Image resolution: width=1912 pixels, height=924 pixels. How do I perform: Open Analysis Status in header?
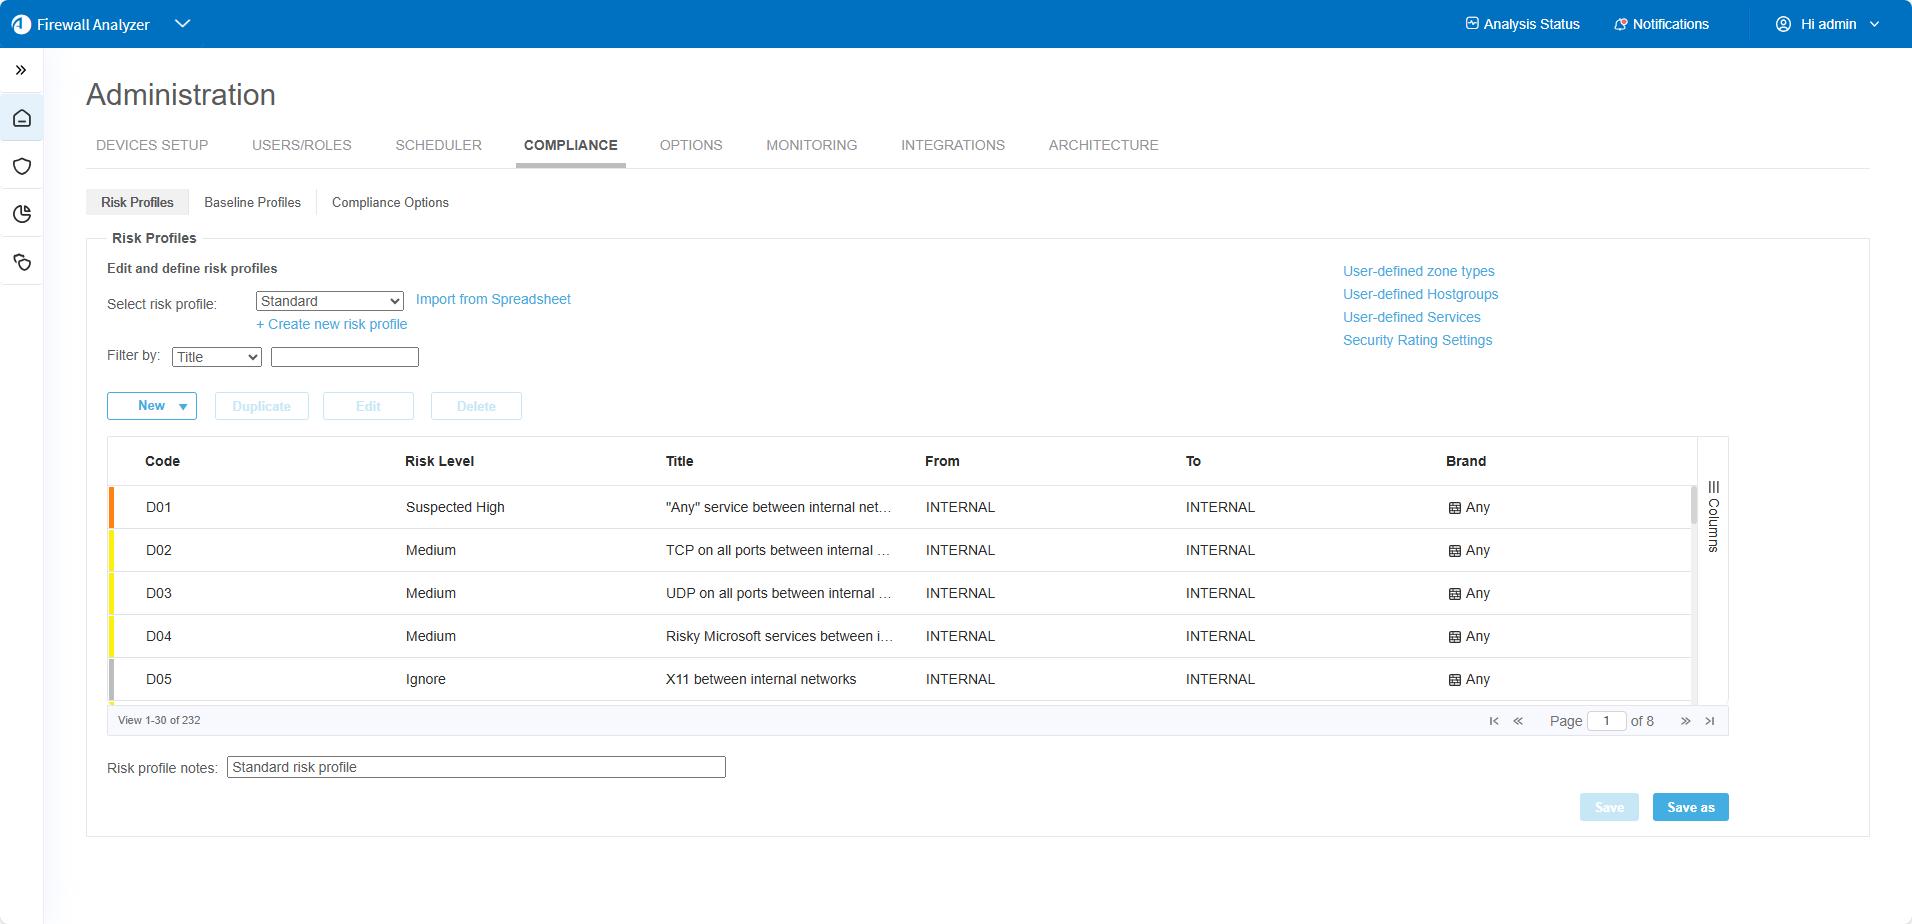pyautogui.click(x=1522, y=24)
